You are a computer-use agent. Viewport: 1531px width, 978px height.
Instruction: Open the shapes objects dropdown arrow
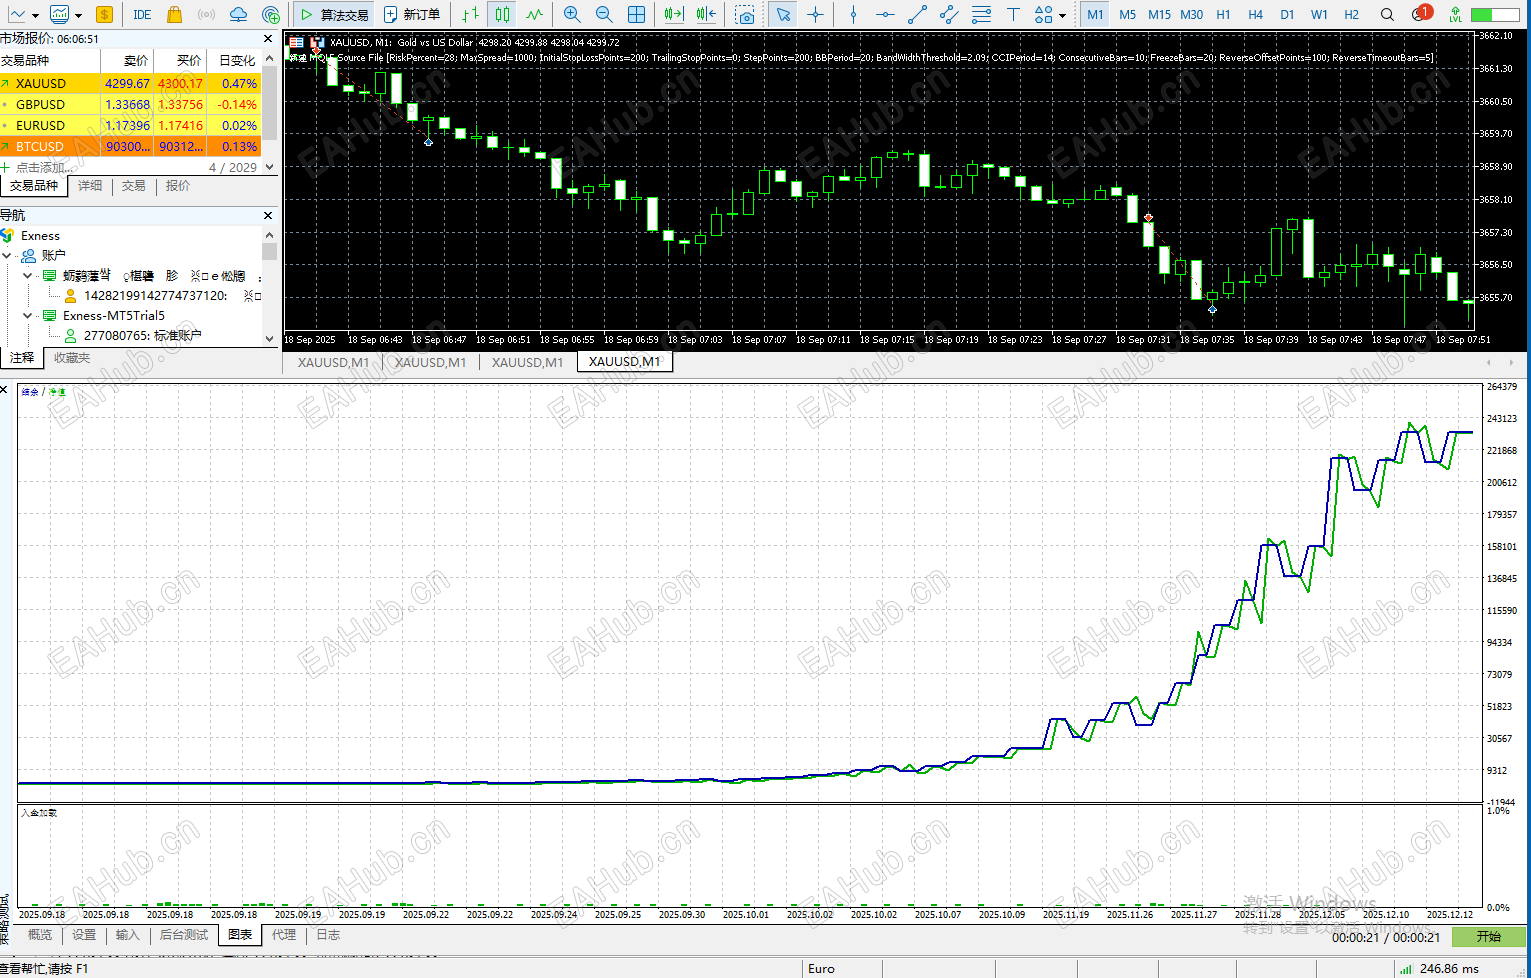(x=1062, y=15)
